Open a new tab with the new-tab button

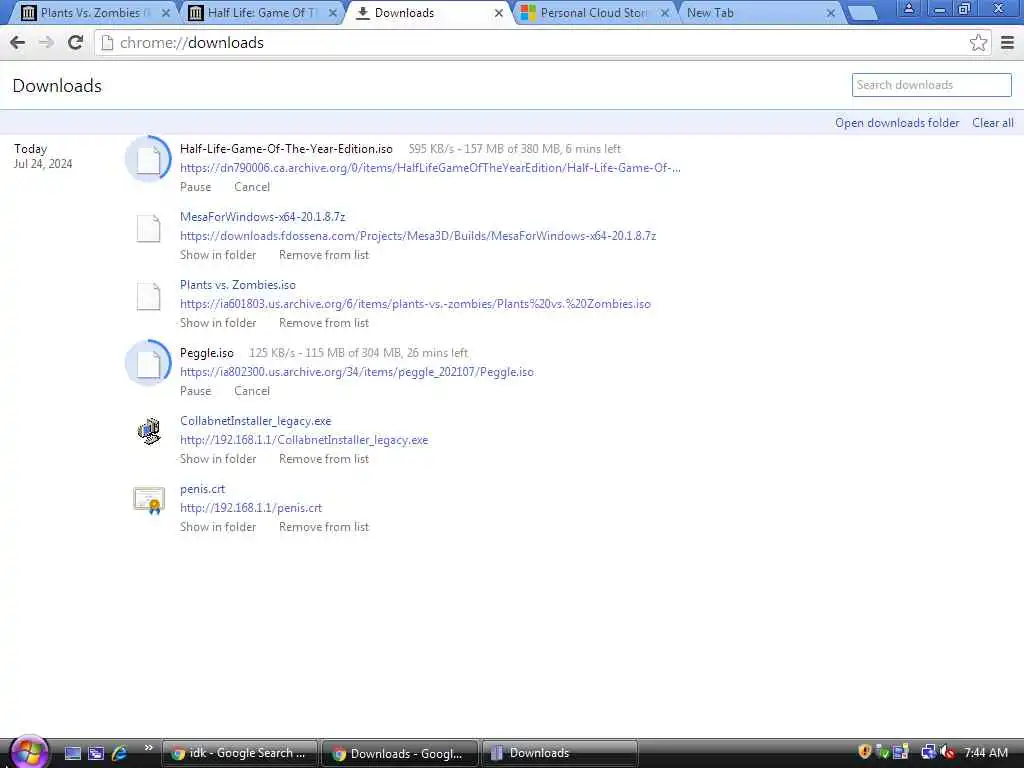click(862, 13)
